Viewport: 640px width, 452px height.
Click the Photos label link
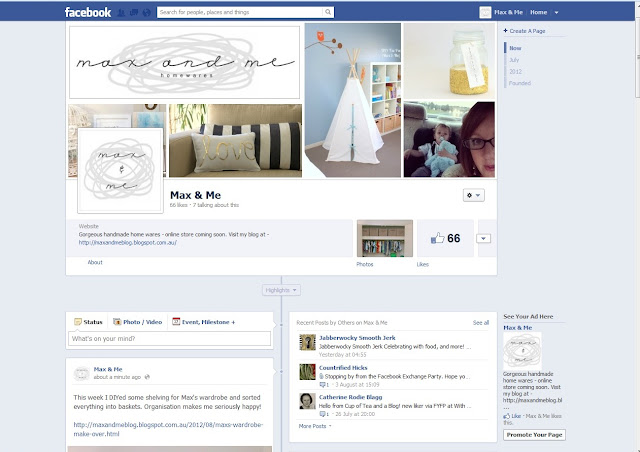[x=364, y=265]
